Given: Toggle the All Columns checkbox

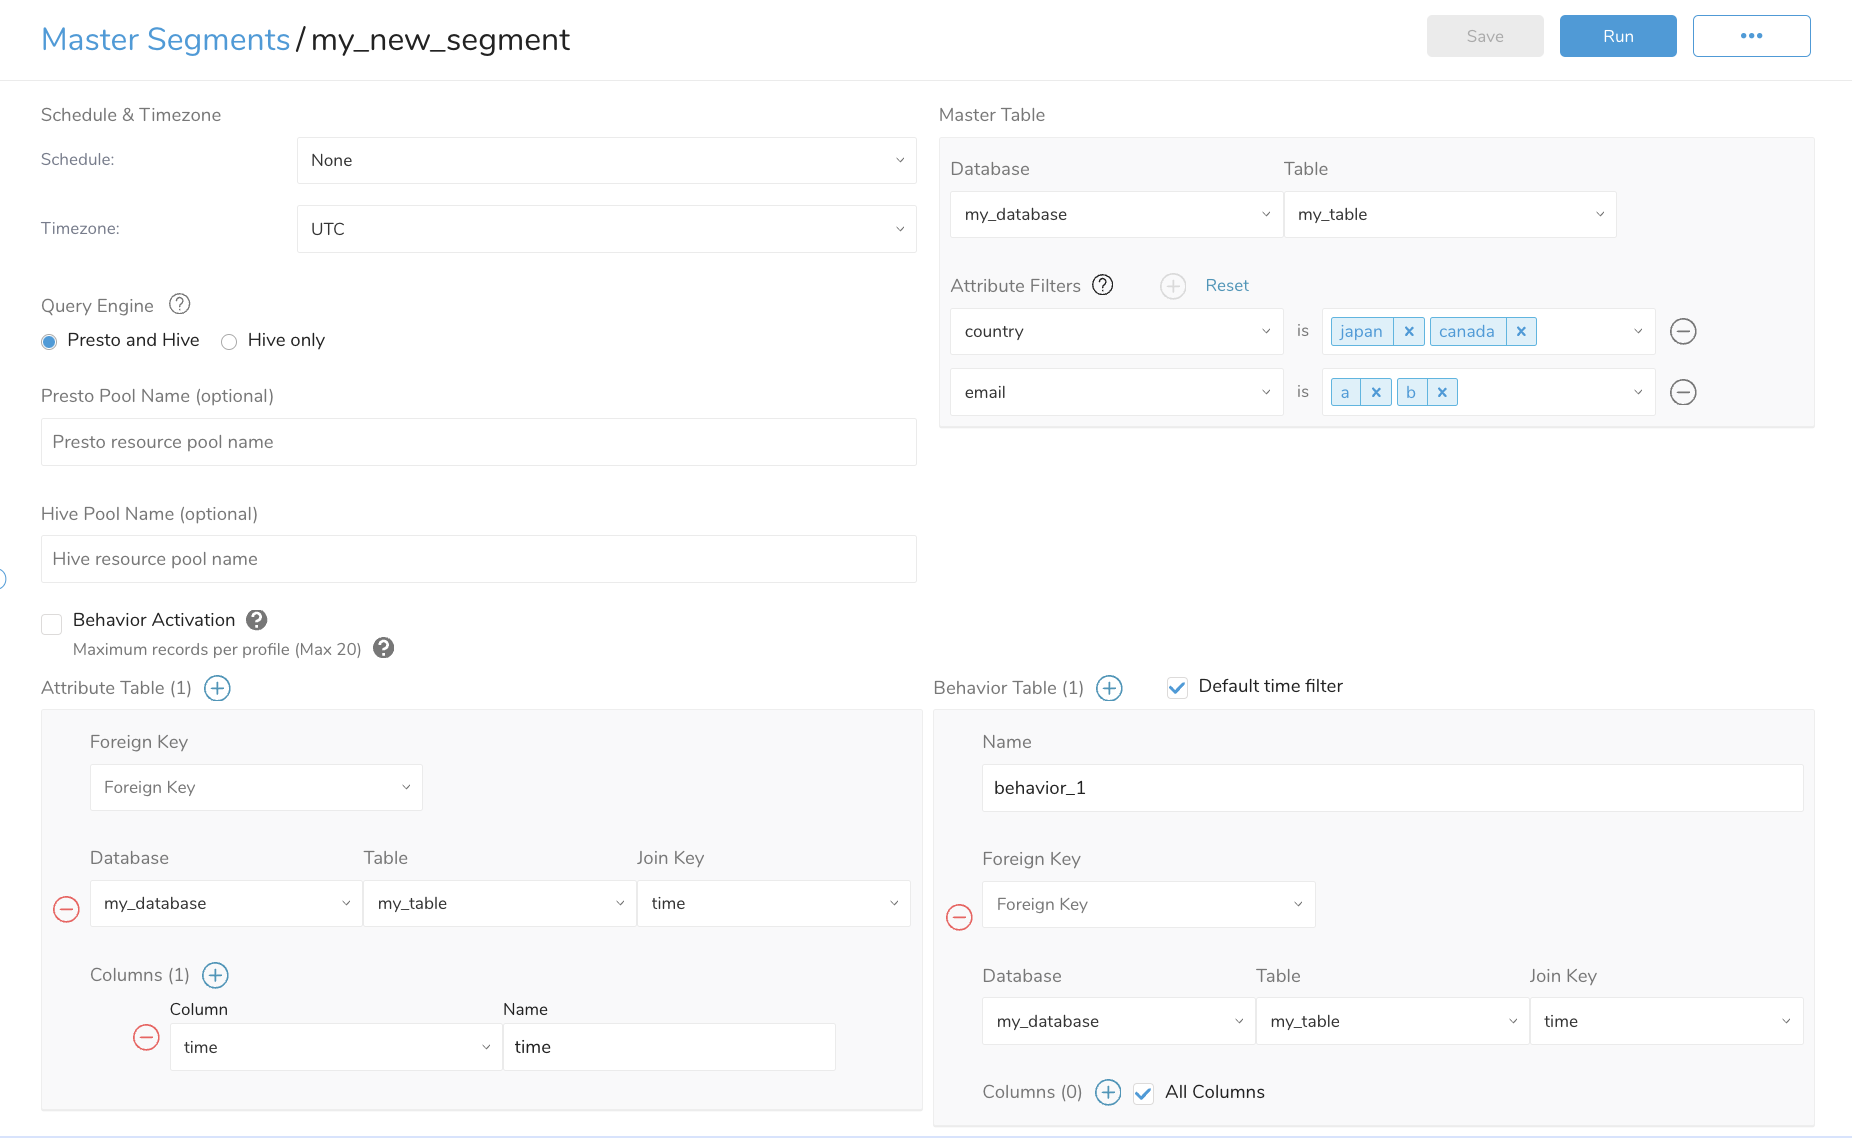Looking at the screenshot, I should click(x=1143, y=1093).
